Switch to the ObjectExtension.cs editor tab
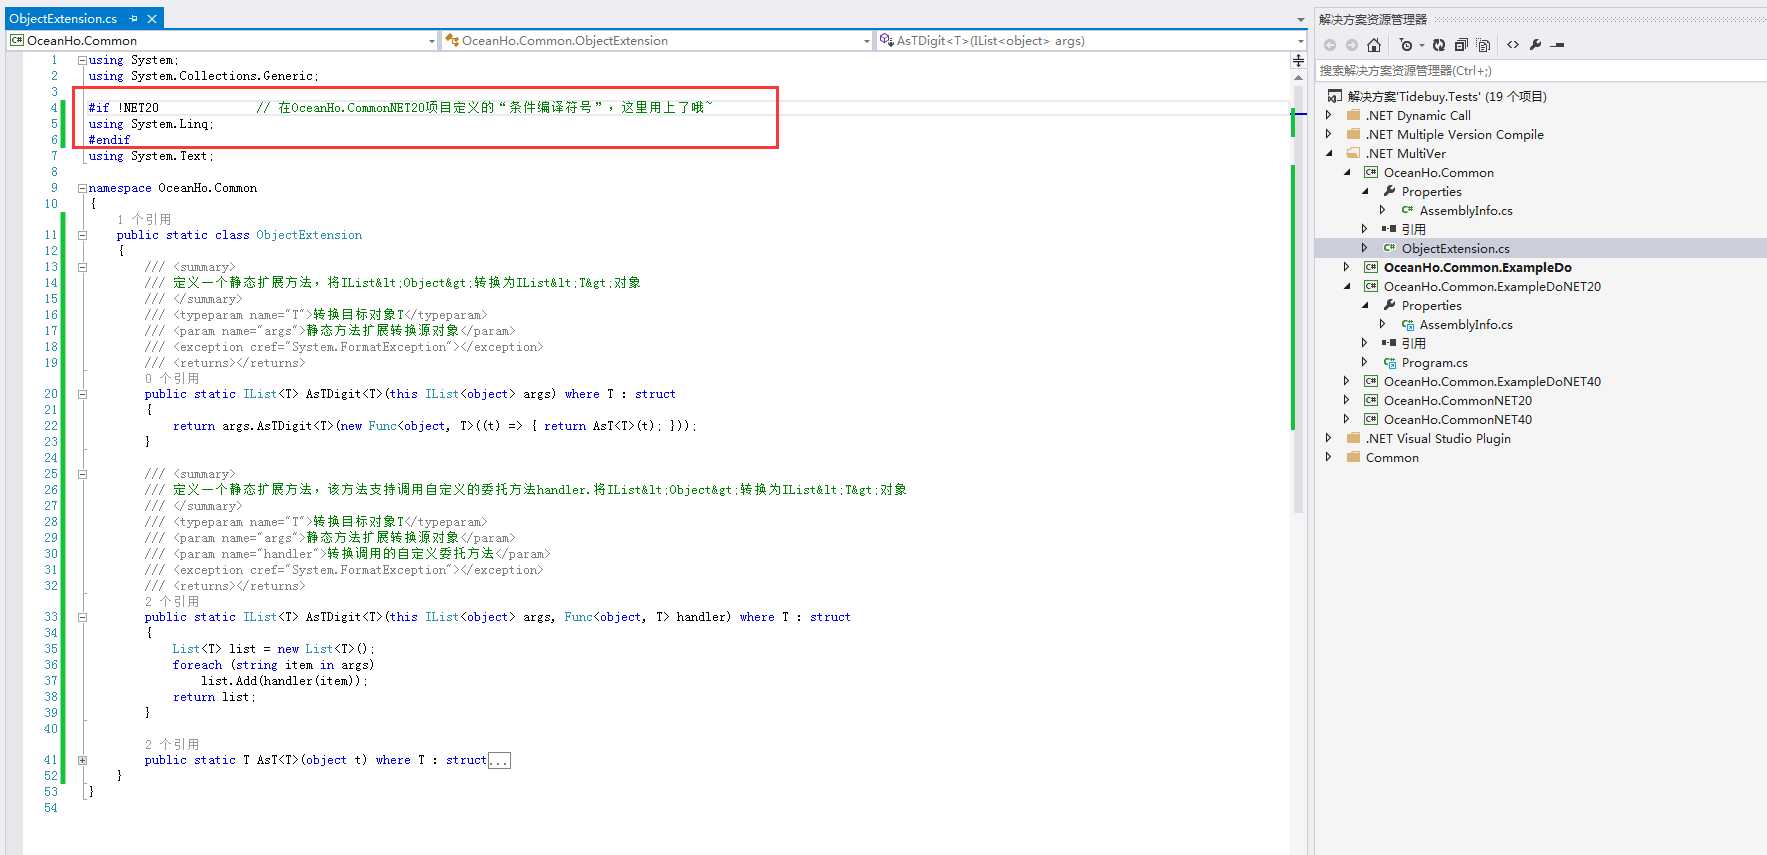The image size is (1767, 855). pyautogui.click(x=63, y=19)
